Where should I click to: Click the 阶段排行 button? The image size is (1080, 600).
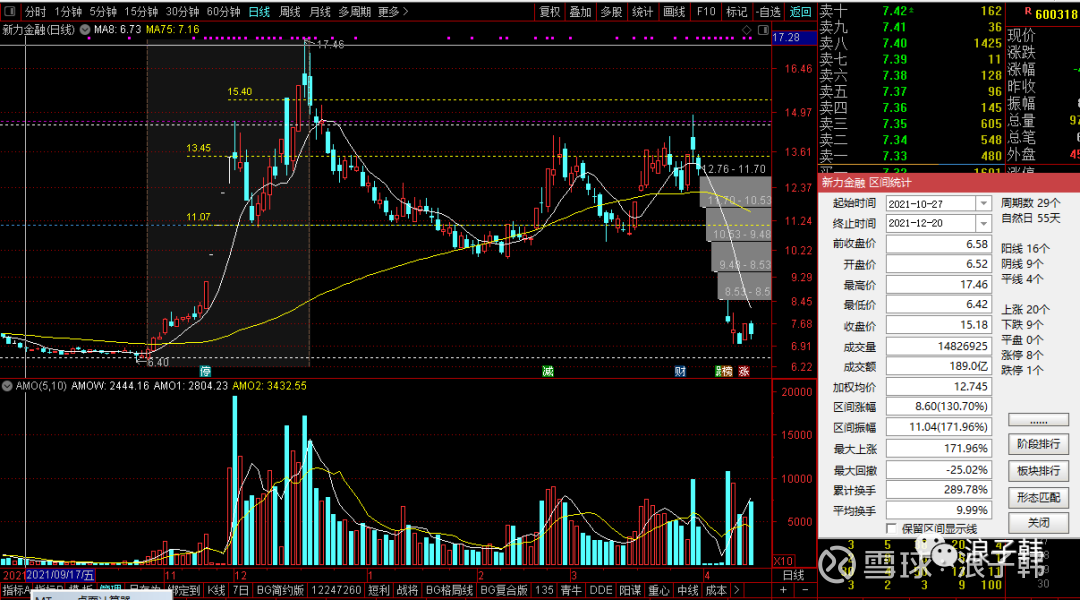1038,444
